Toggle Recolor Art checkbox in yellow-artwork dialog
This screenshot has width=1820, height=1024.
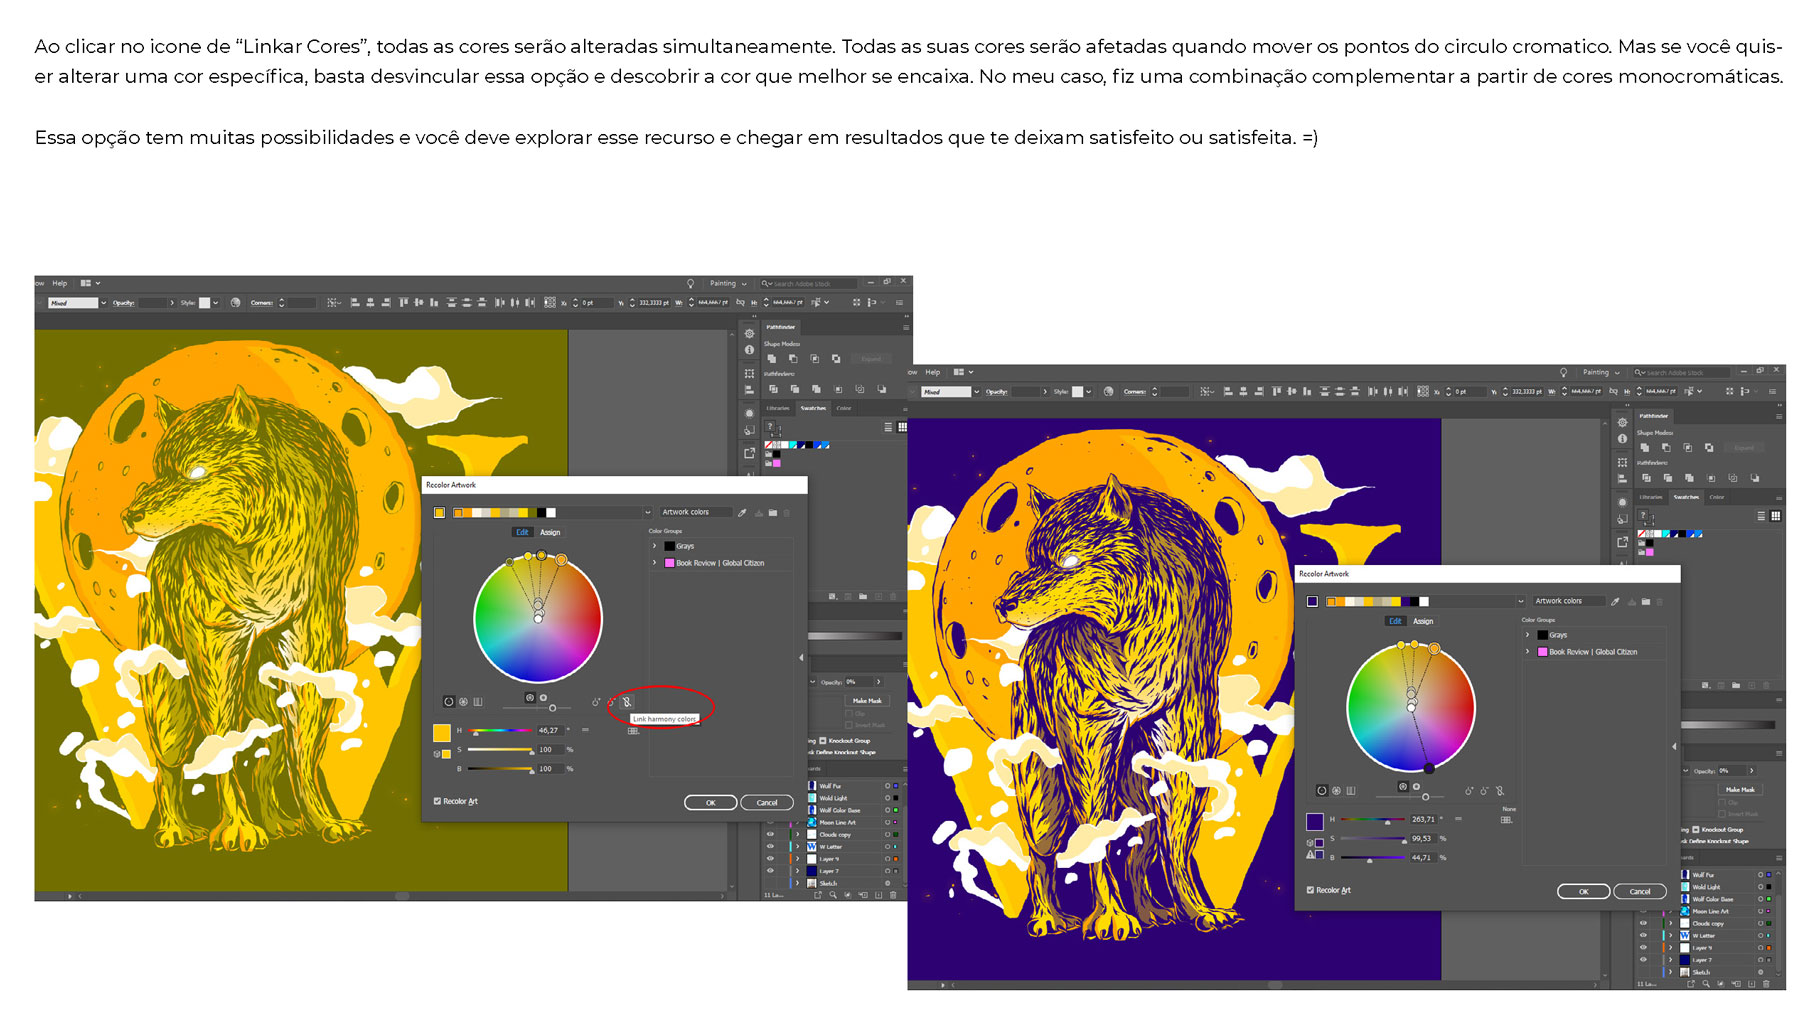437,801
